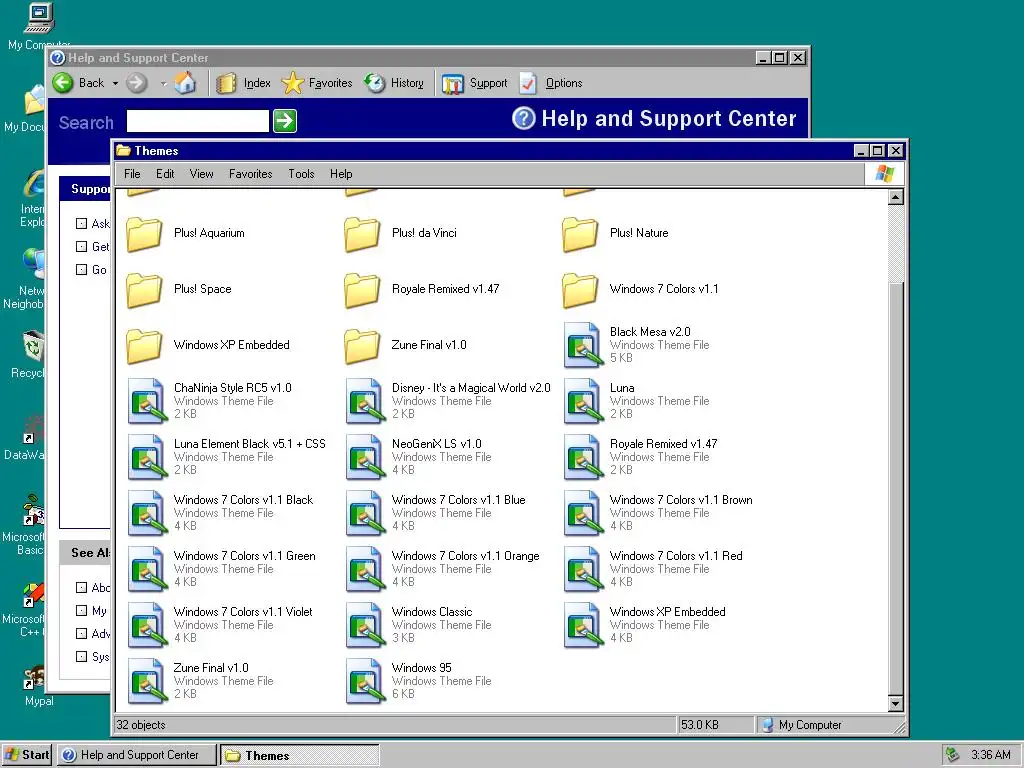This screenshot has width=1024, height=768.
Task: Select Windows 7 Colors v1.1 Brown theme
Action: [x=659, y=513]
